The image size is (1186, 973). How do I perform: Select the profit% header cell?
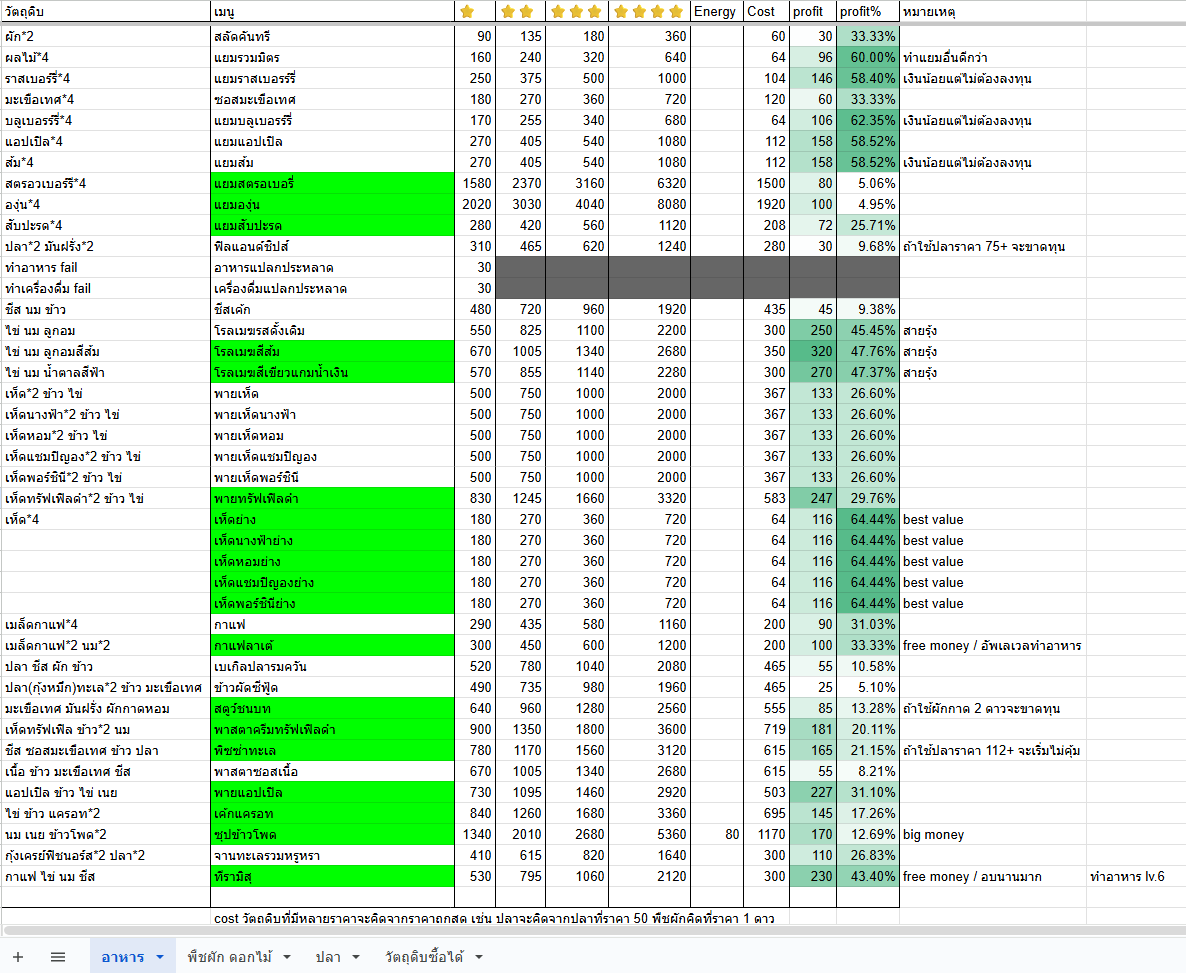(868, 11)
